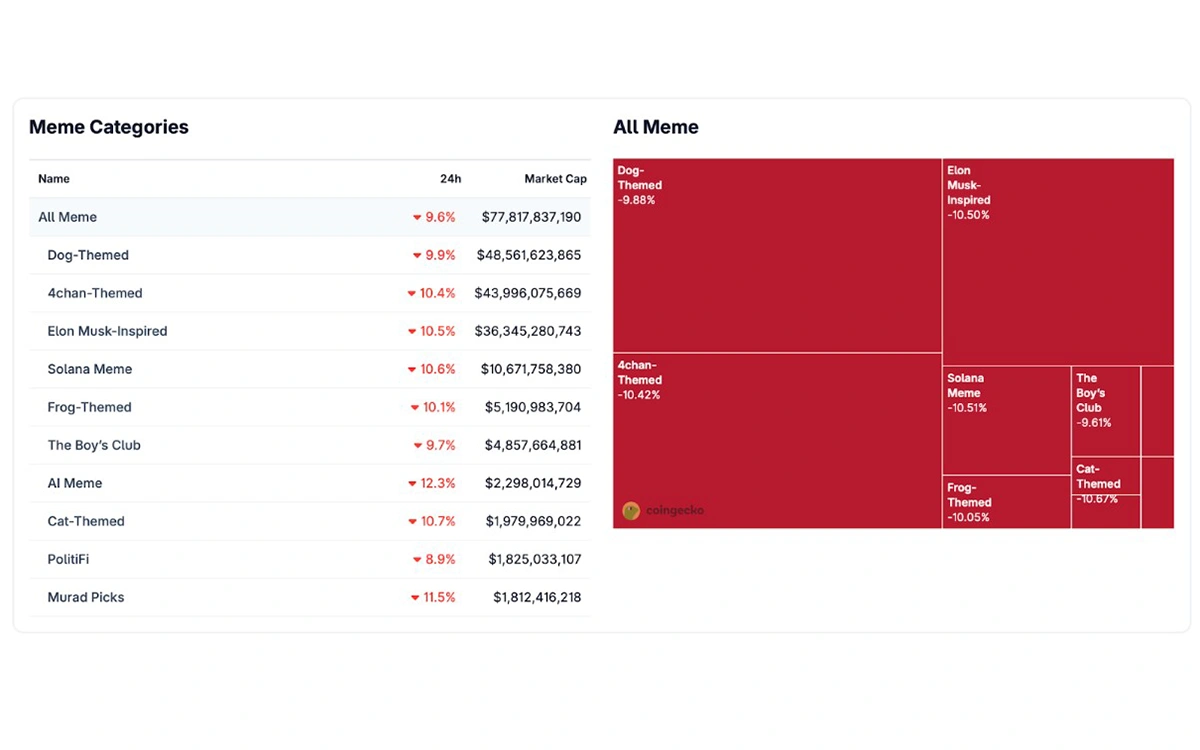Select the Solana Meme treemap tile

[x=1006, y=420]
